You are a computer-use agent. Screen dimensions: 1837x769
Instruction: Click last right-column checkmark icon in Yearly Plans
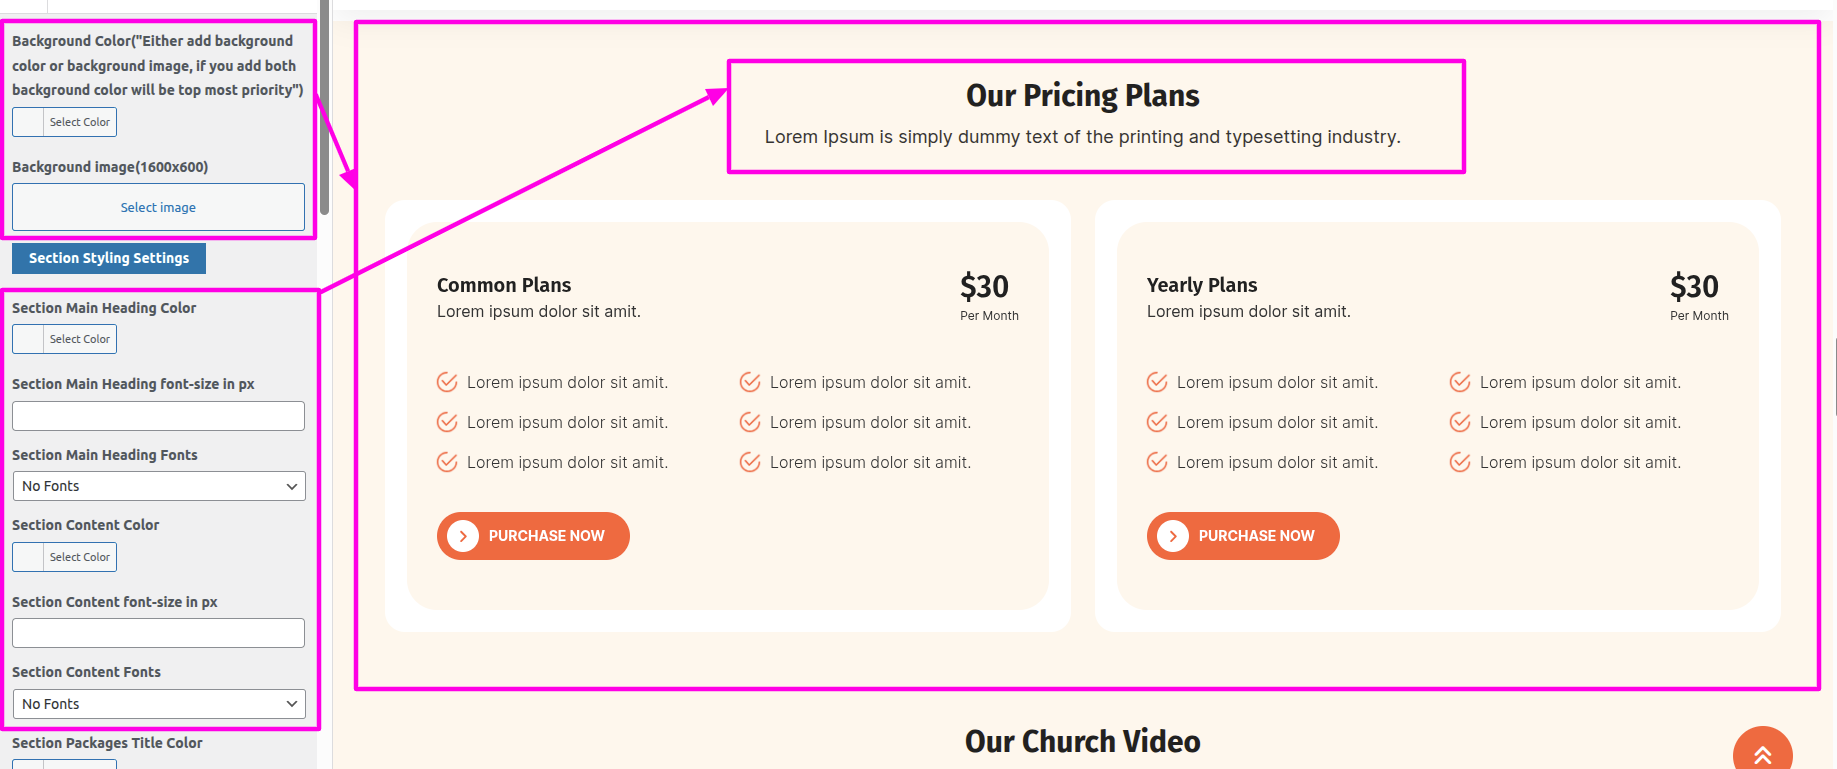pyautogui.click(x=1460, y=462)
